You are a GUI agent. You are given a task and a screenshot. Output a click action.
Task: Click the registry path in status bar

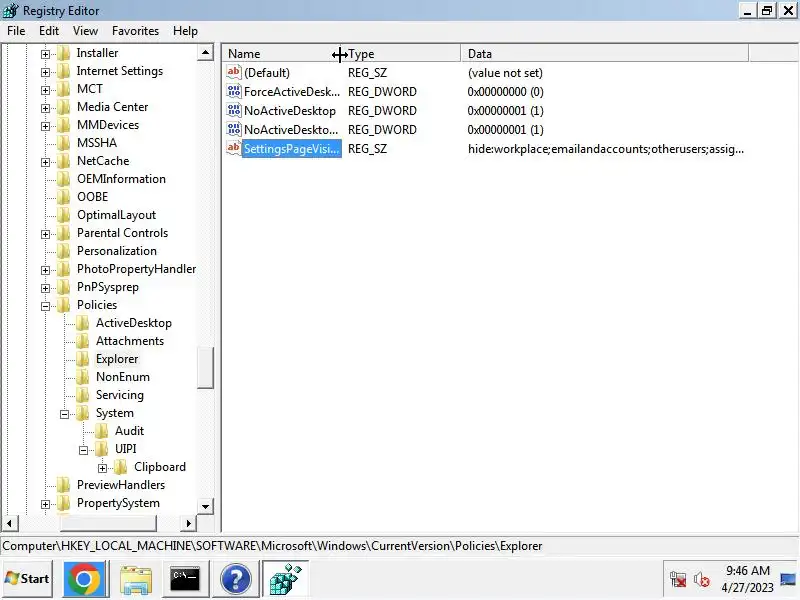[272, 546]
